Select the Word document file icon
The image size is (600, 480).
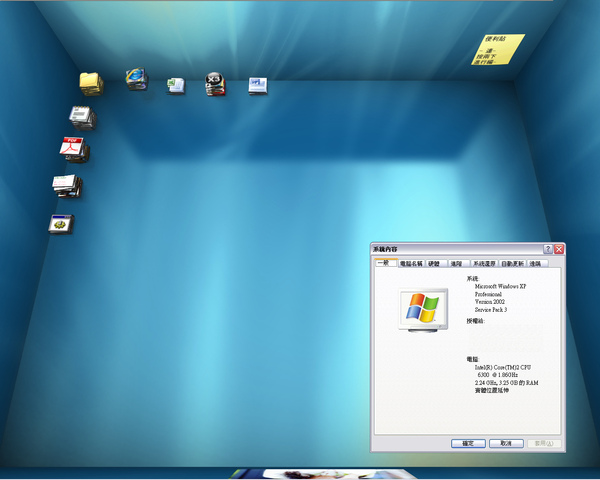pos(258,85)
